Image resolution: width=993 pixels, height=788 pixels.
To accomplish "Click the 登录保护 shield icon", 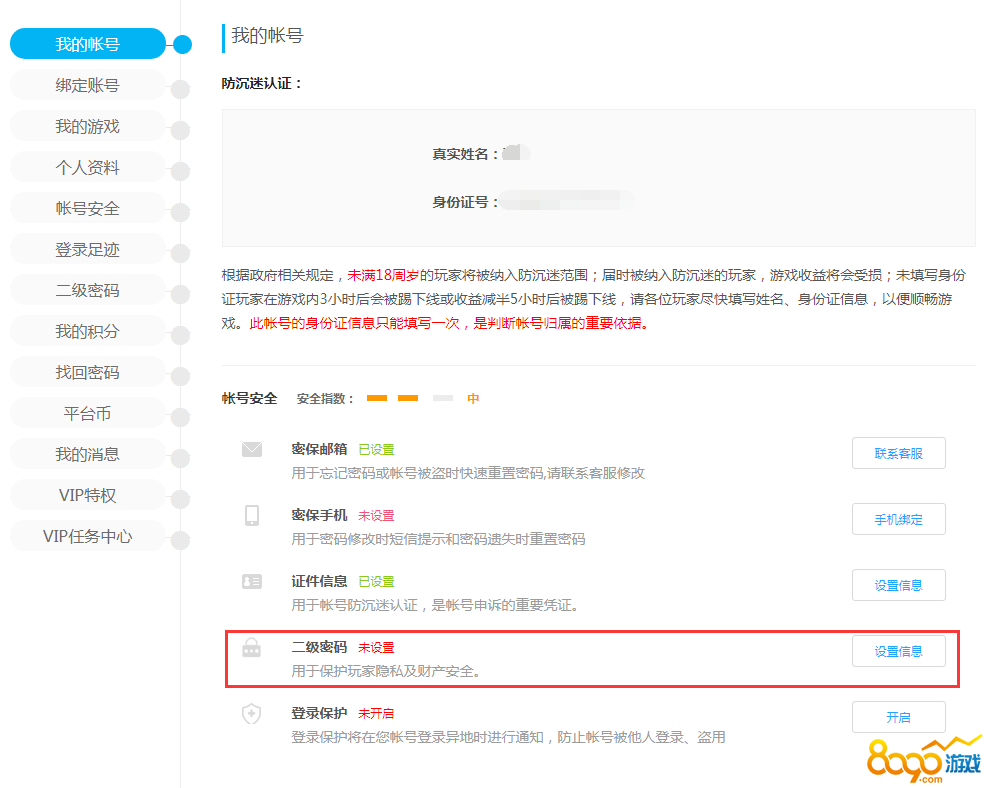I will (251, 714).
